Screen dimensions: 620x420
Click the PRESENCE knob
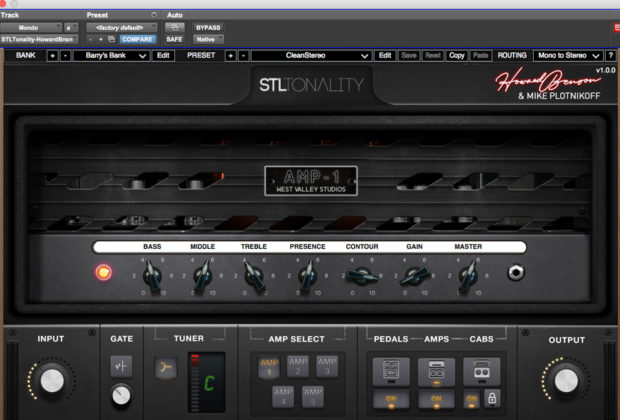point(307,275)
